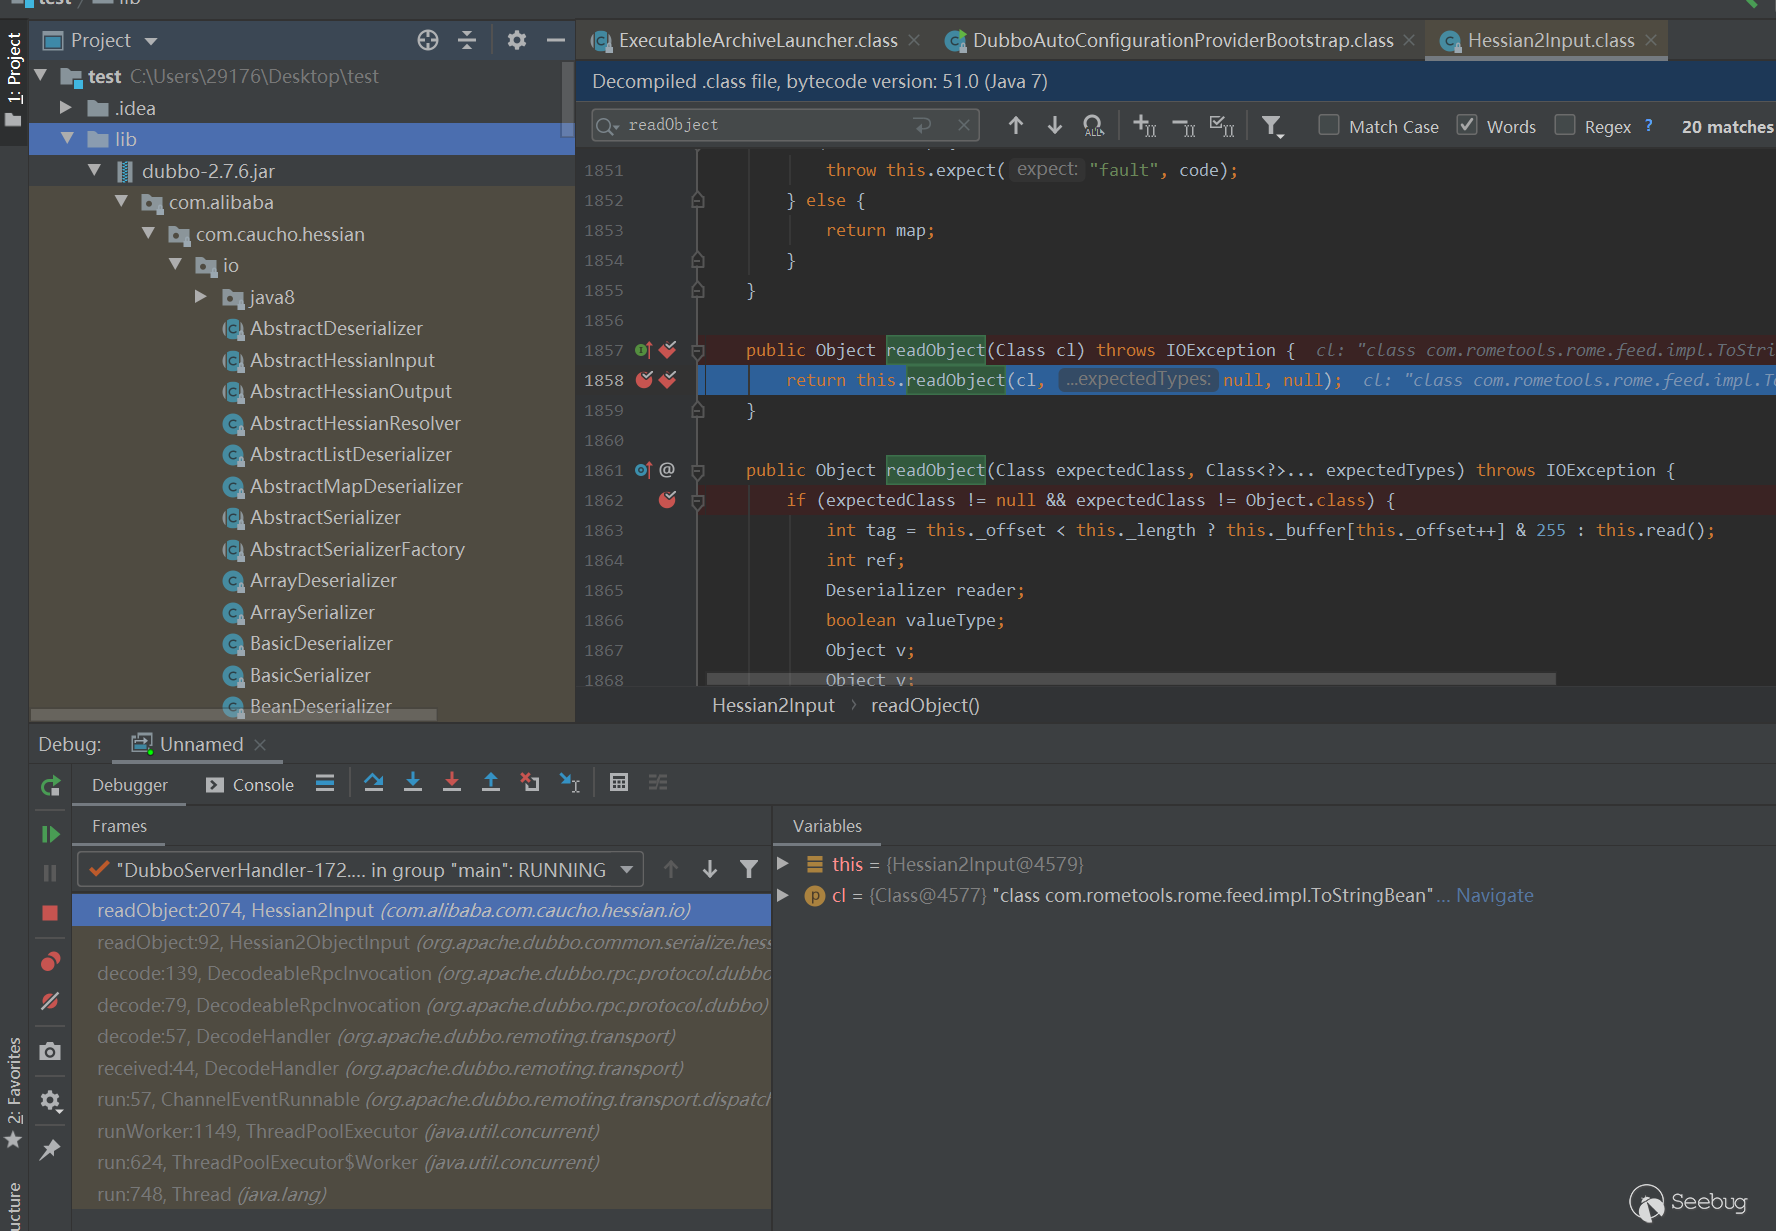Click the Mute Breakpoints icon

tap(50, 1001)
